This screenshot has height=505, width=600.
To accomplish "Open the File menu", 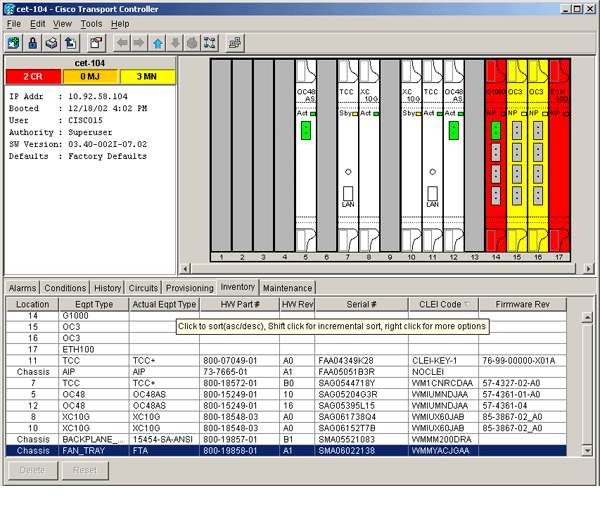I will (x=14, y=24).
